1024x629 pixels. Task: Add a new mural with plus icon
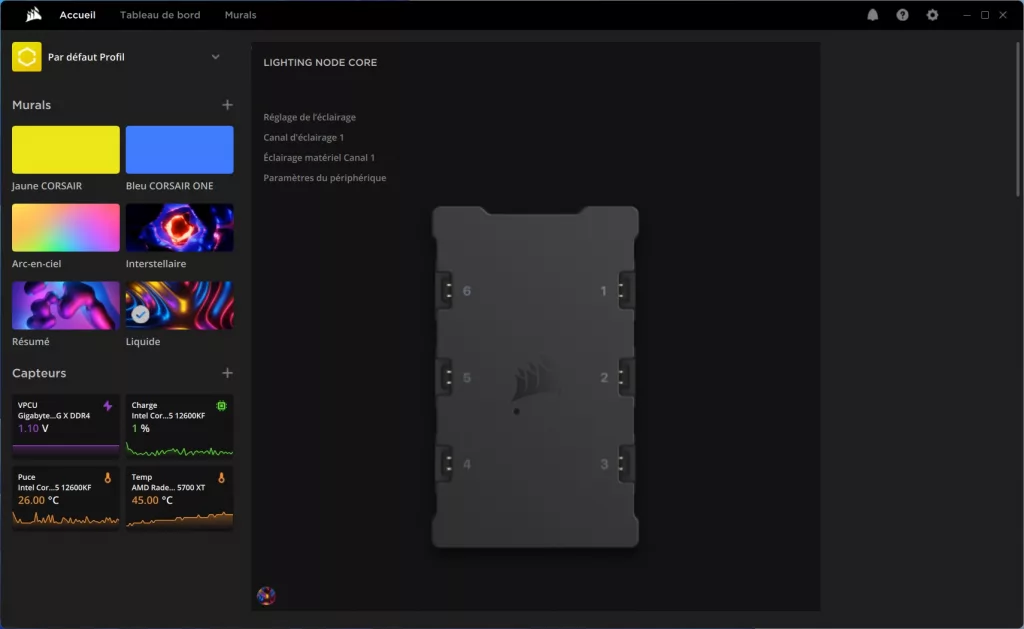click(227, 105)
